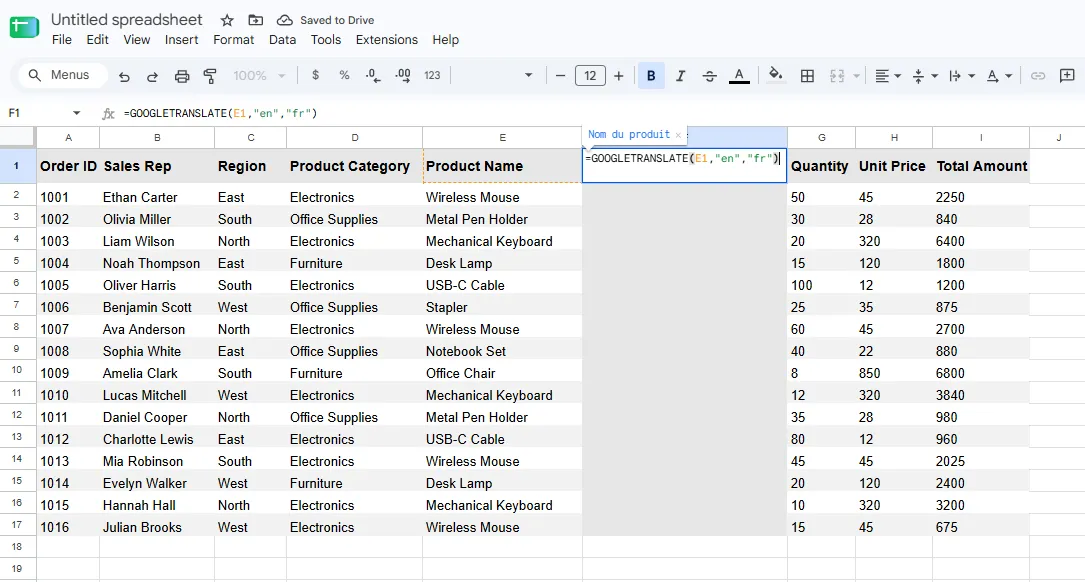Format as currency

(x=316, y=75)
